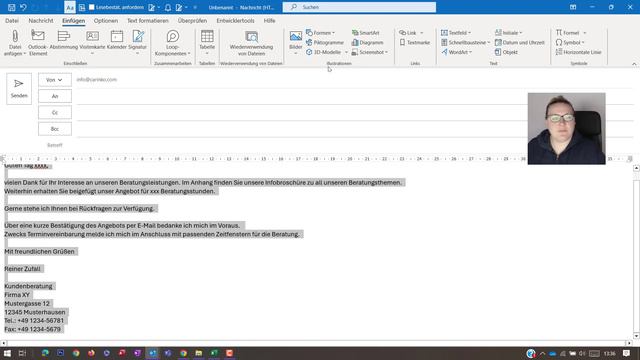Click the Cc button
This screenshot has width=640, height=360.
pyautogui.click(x=55, y=113)
